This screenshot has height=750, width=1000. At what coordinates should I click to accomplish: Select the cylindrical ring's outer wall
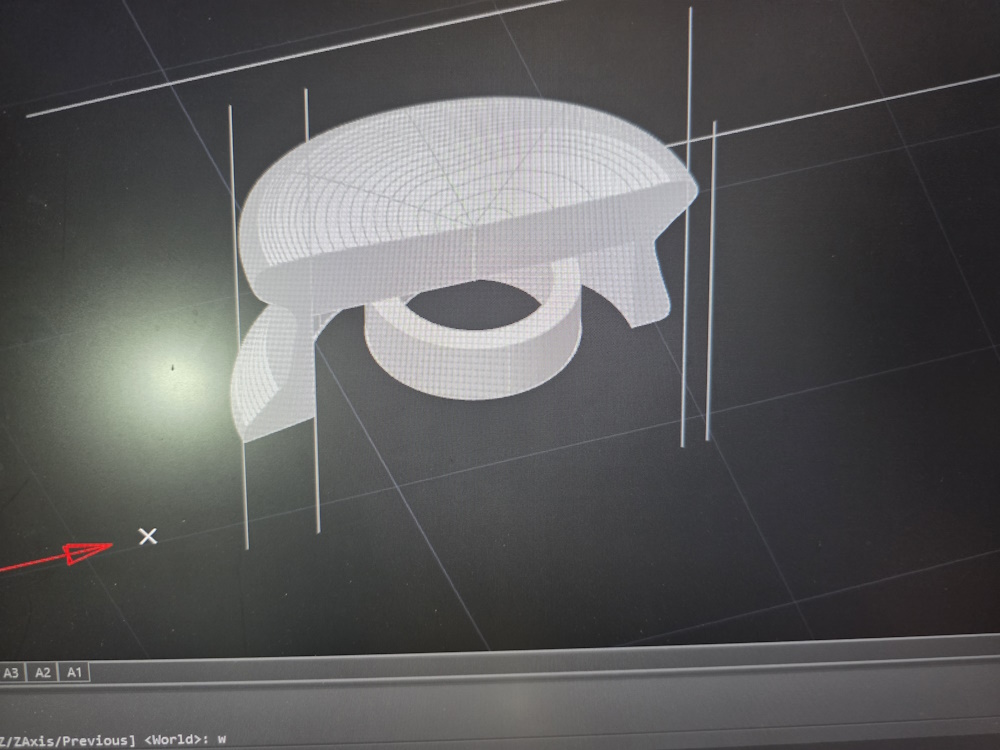click(470, 365)
